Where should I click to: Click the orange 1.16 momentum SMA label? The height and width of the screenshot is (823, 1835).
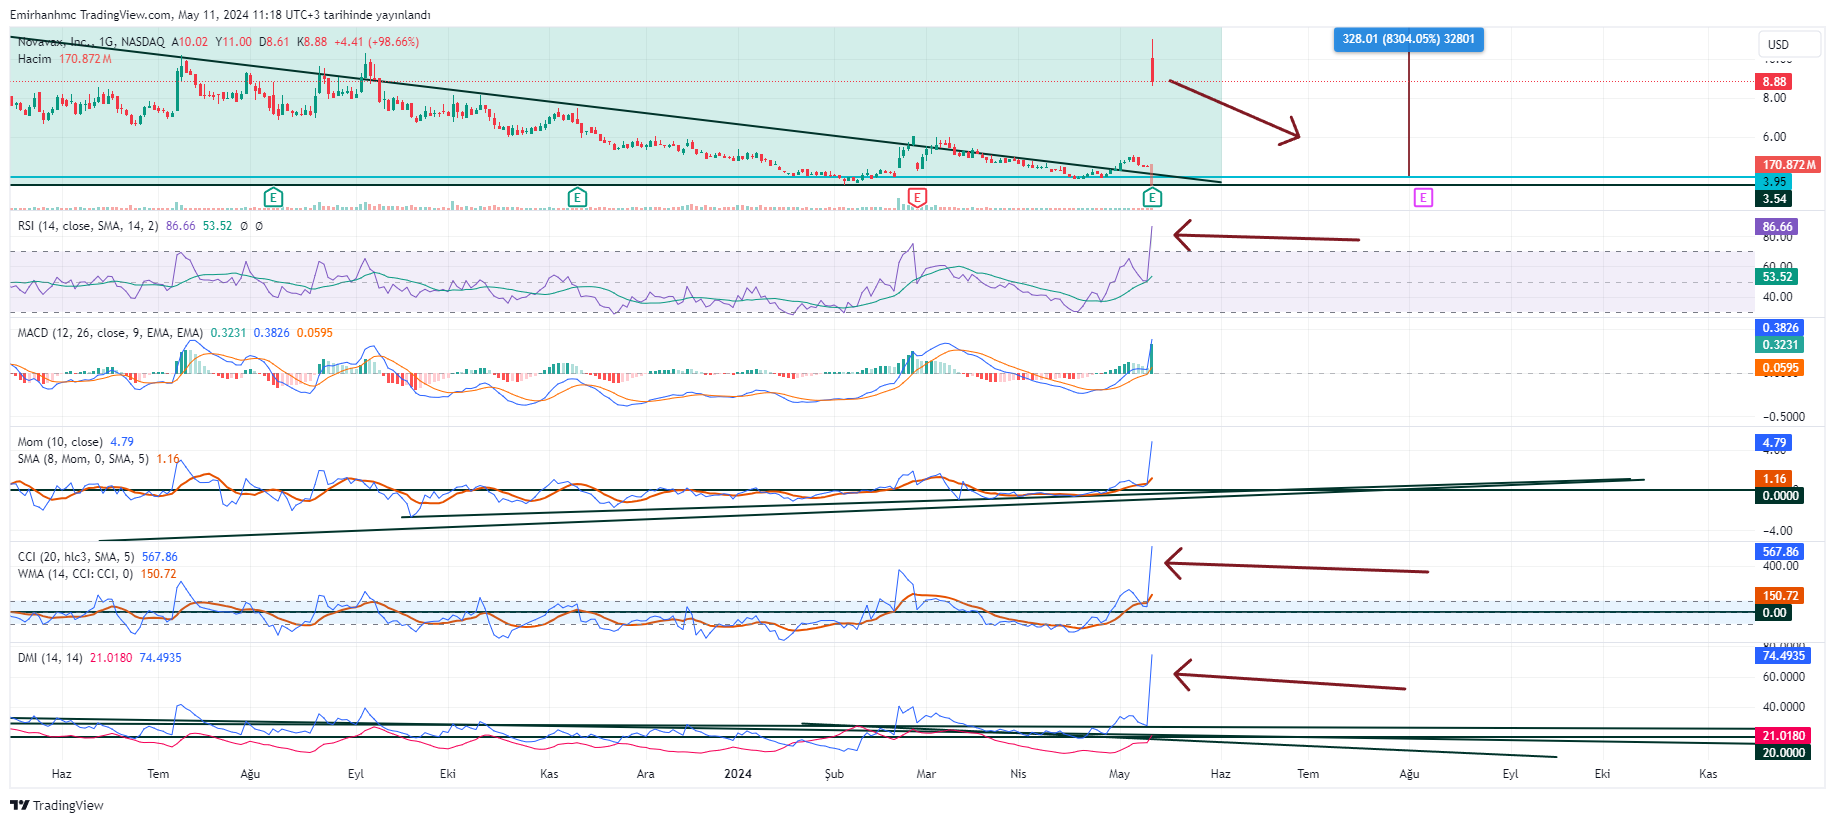[1774, 479]
